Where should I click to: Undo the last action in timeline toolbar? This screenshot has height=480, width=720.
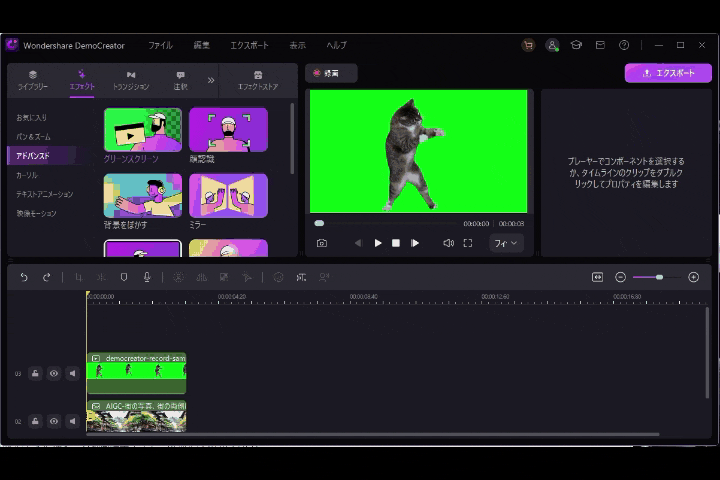pos(24,277)
